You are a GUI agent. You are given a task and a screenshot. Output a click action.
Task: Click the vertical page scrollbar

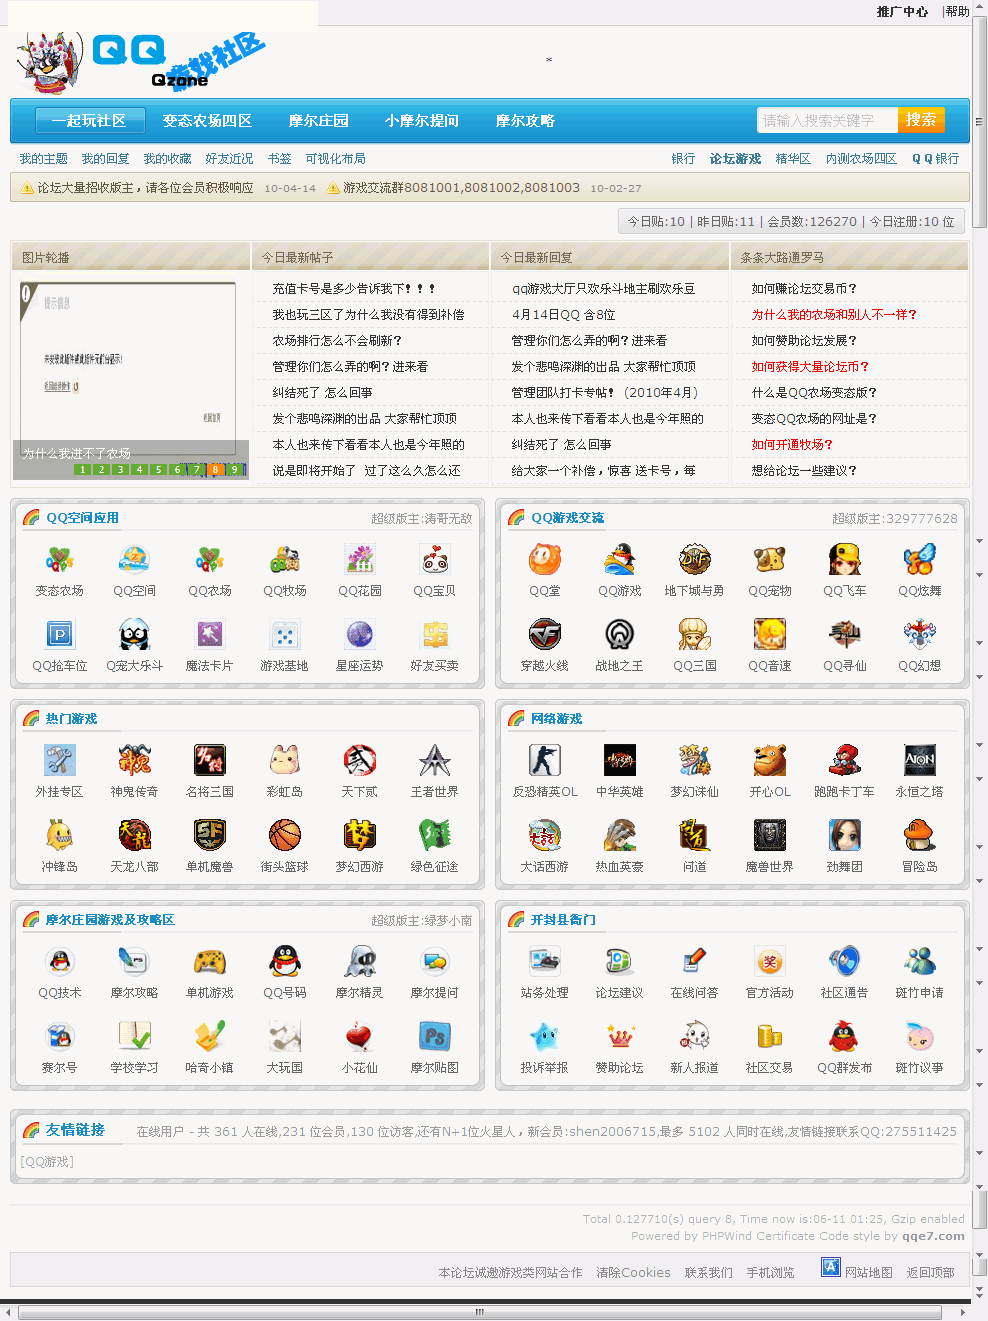coord(980,120)
